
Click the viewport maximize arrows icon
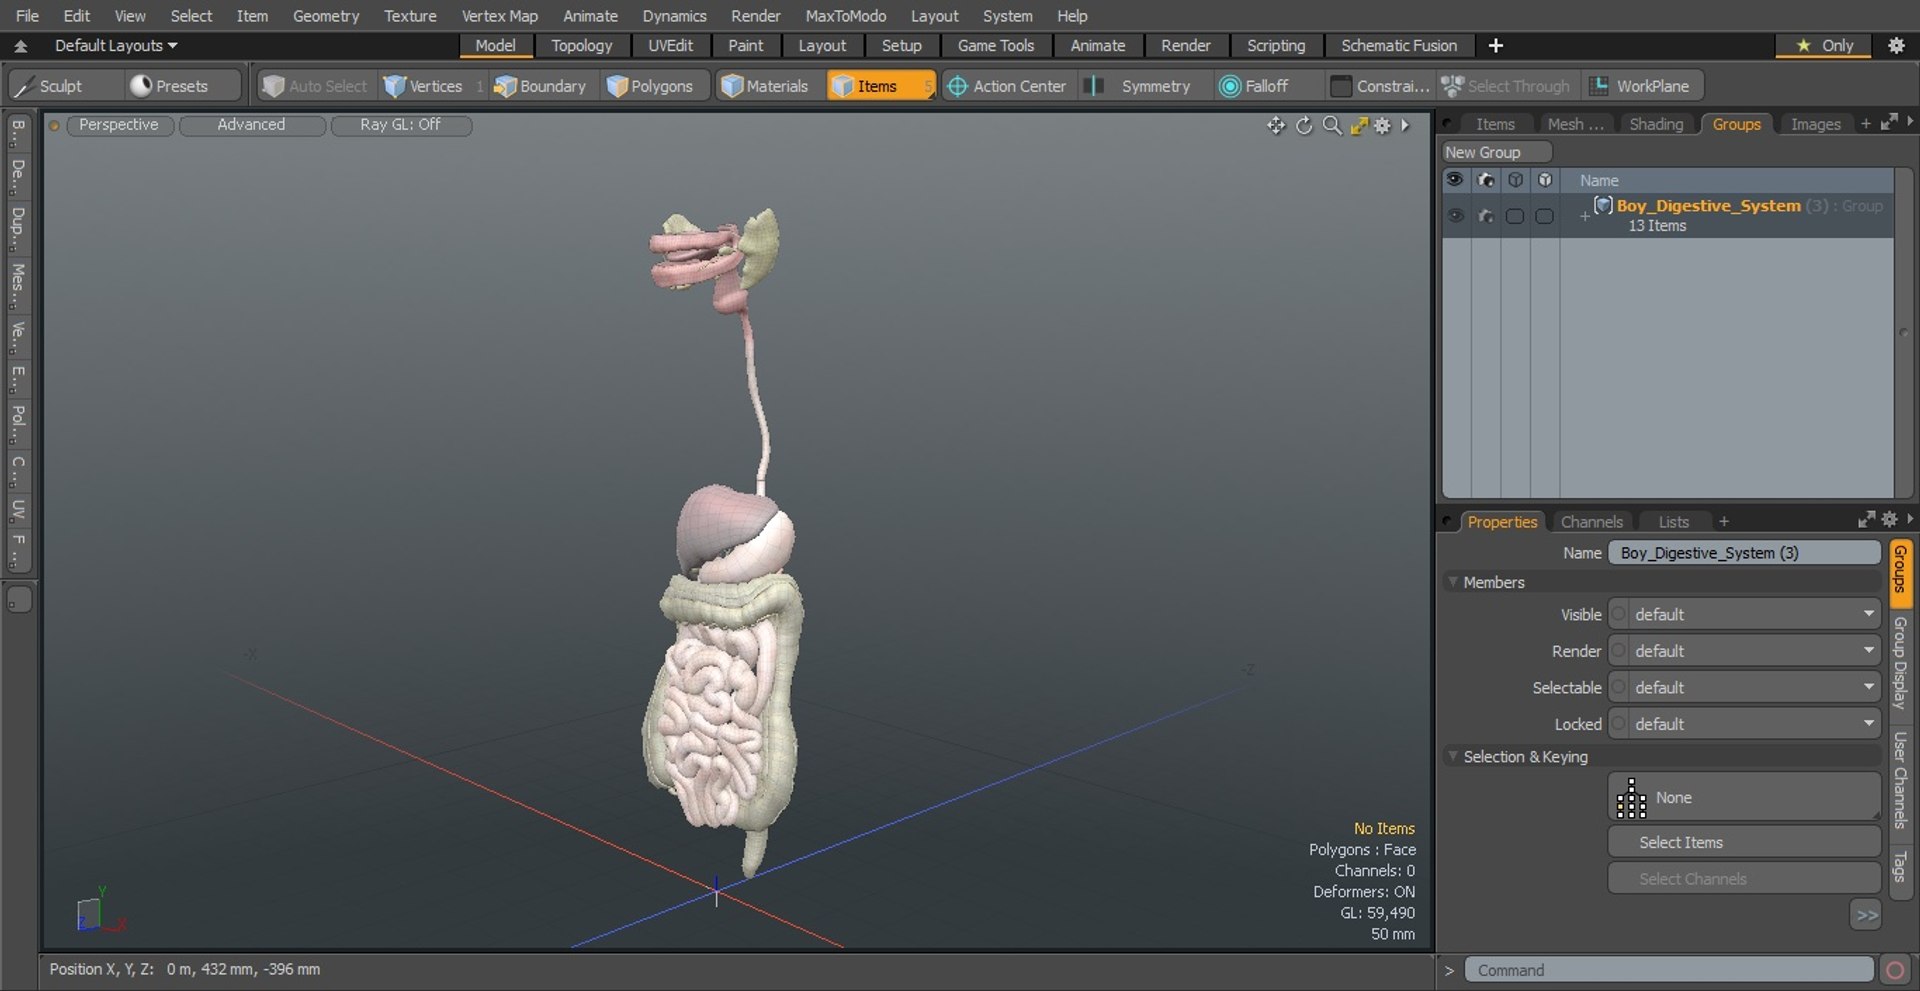click(x=1359, y=125)
